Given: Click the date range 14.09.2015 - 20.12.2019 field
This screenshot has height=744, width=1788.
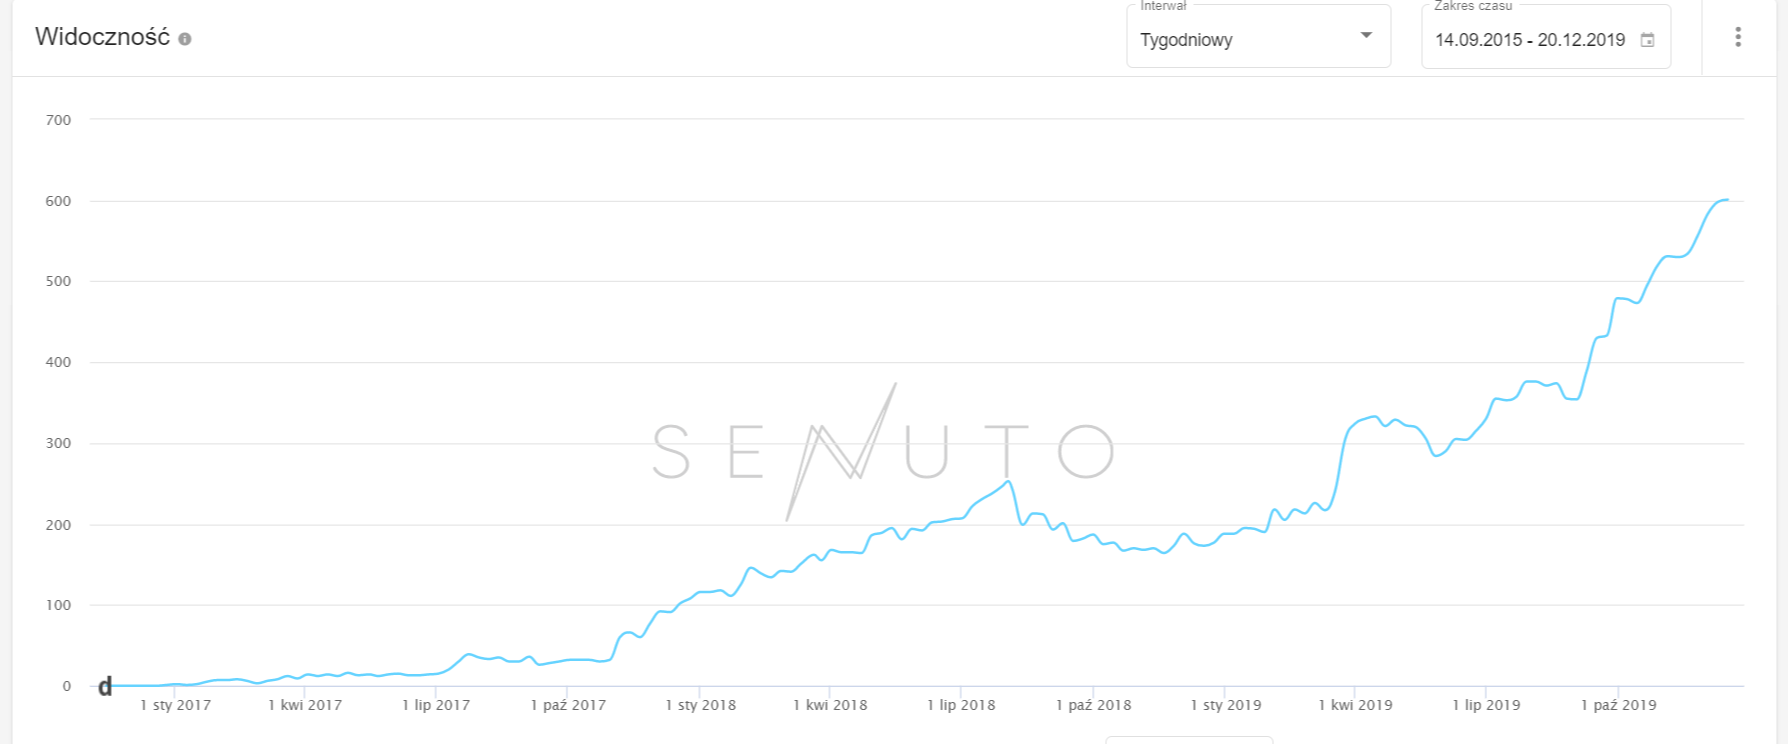Looking at the screenshot, I should (x=1530, y=40).
